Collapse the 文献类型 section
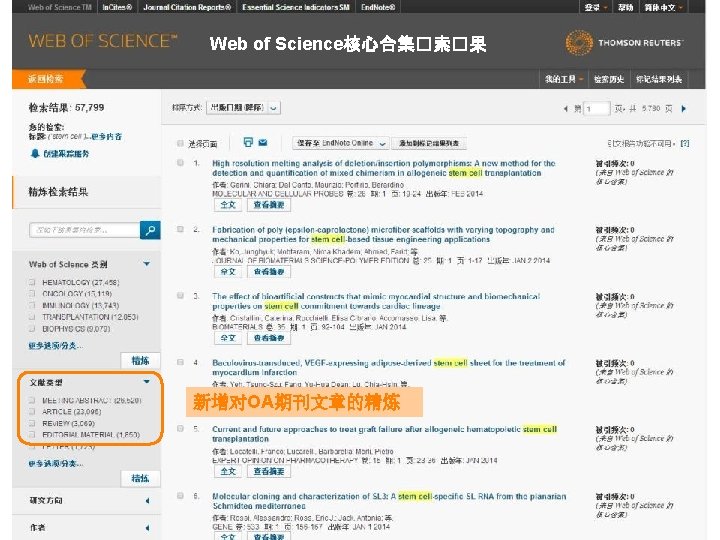Image resolution: width=720 pixels, height=540 pixels. 146,382
